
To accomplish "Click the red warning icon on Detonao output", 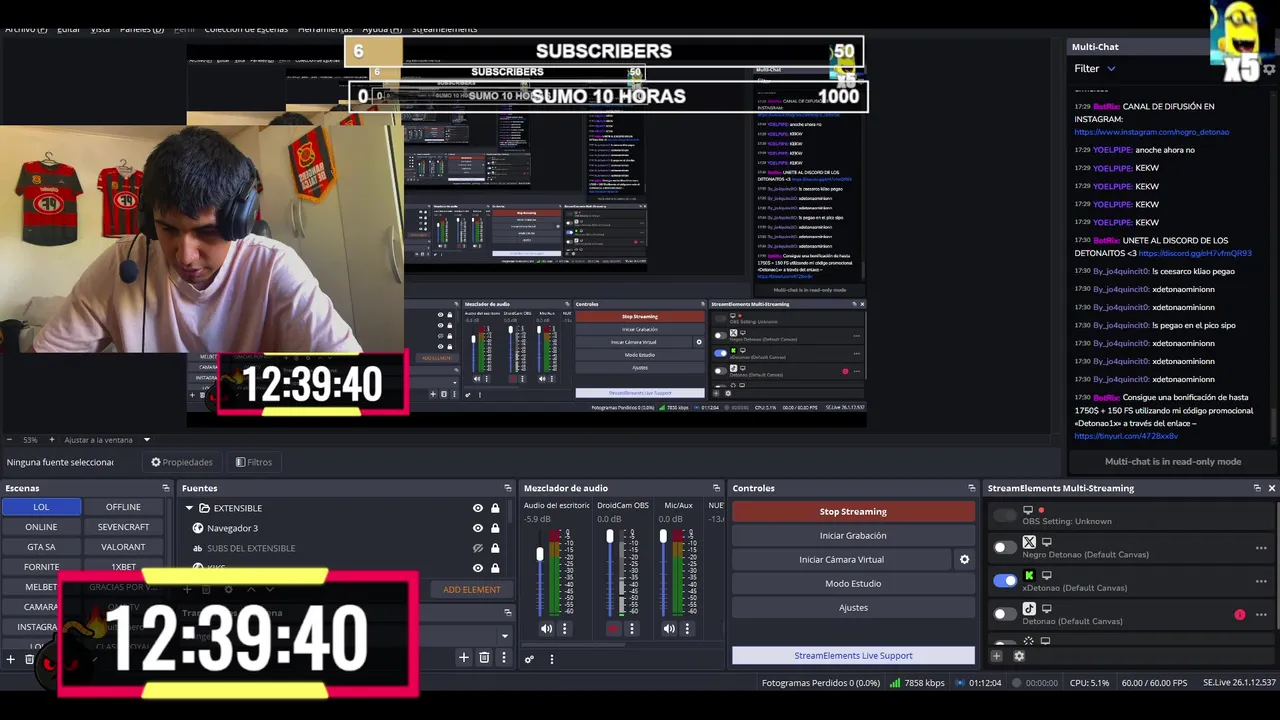I will click(x=1240, y=614).
